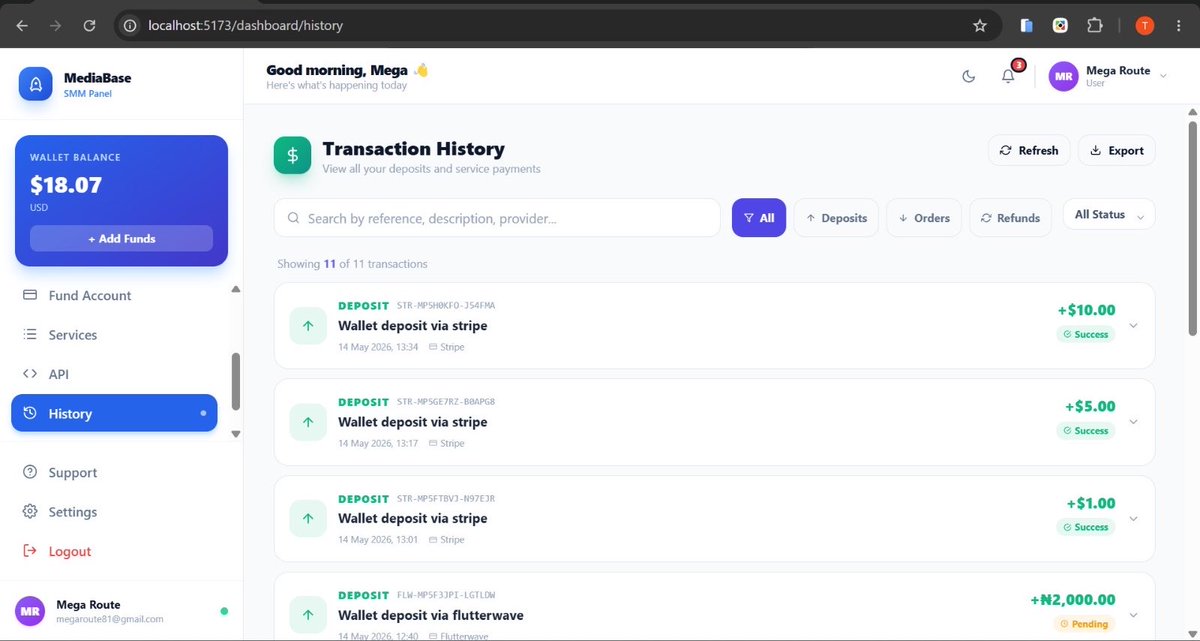Click the Export button
Screen dimensions: 1200x641
tap(1116, 150)
